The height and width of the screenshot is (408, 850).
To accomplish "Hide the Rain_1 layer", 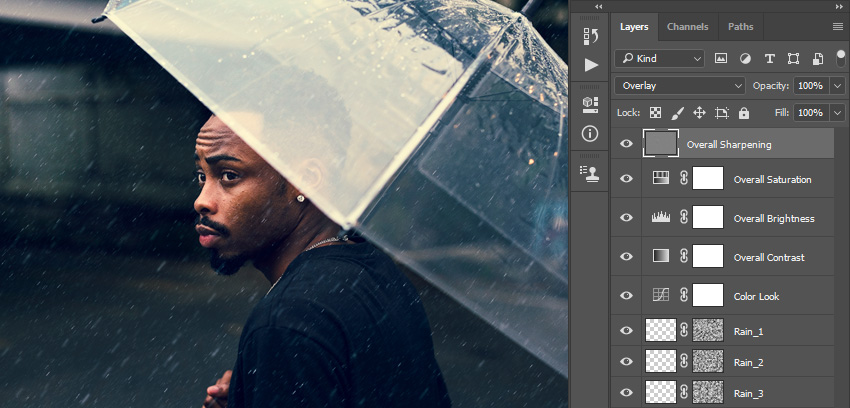I will pyautogui.click(x=626, y=330).
